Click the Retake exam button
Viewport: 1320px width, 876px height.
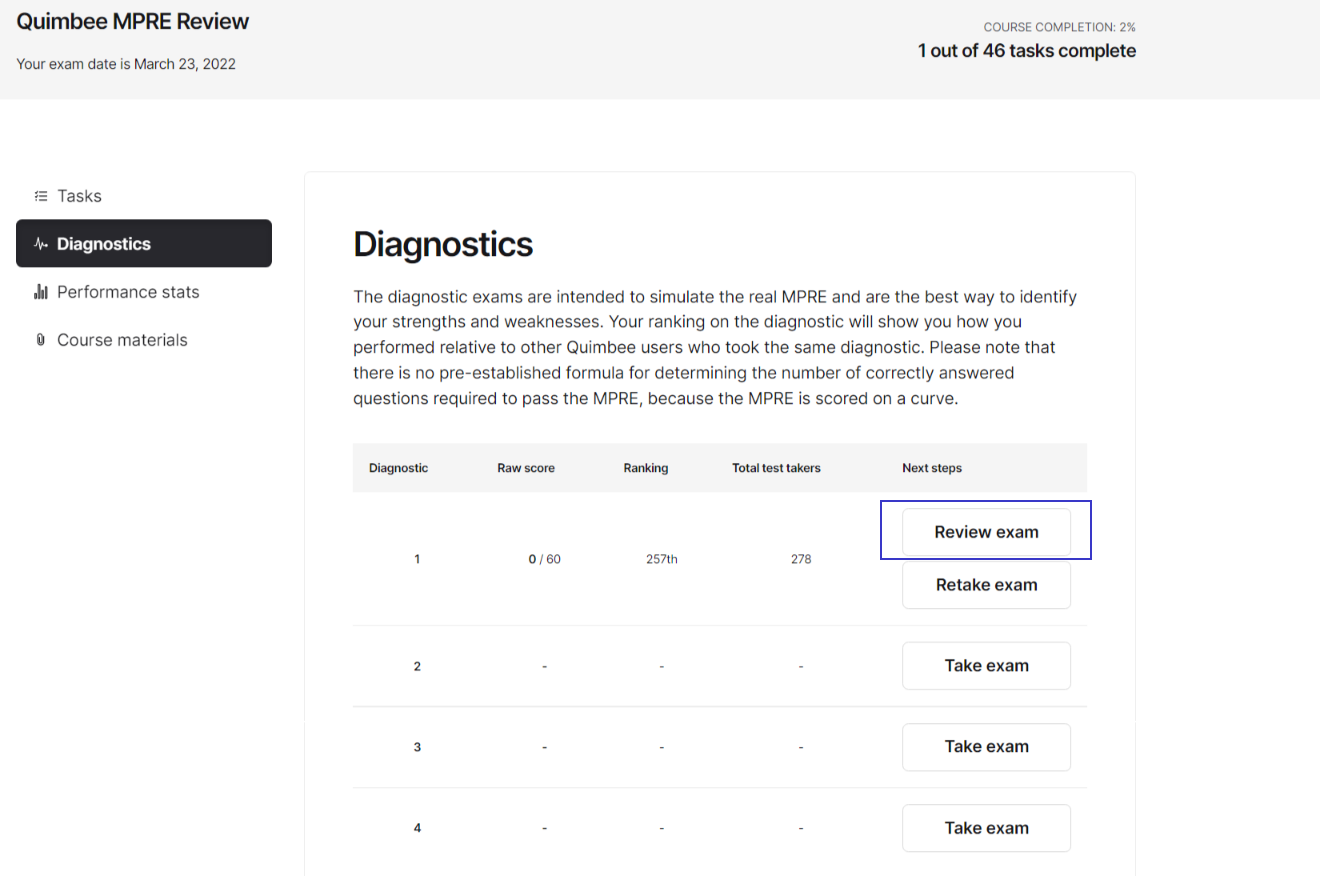pos(986,585)
